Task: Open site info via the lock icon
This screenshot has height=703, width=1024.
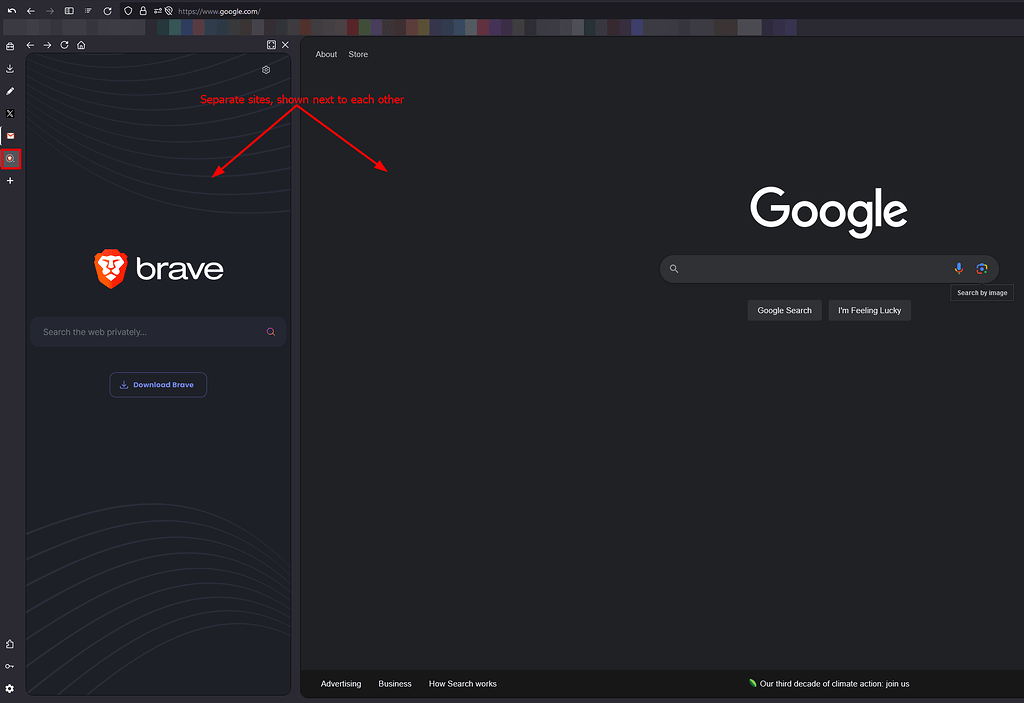Action: [143, 11]
